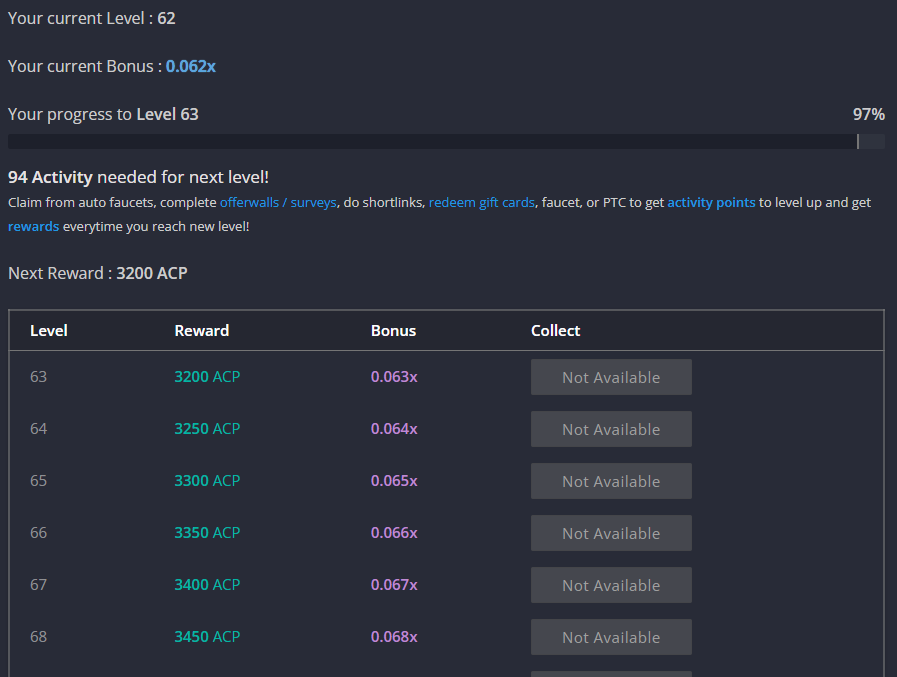This screenshot has width=897, height=677.
Task: Click Not Available button for level 63
Action: pyautogui.click(x=611, y=377)
